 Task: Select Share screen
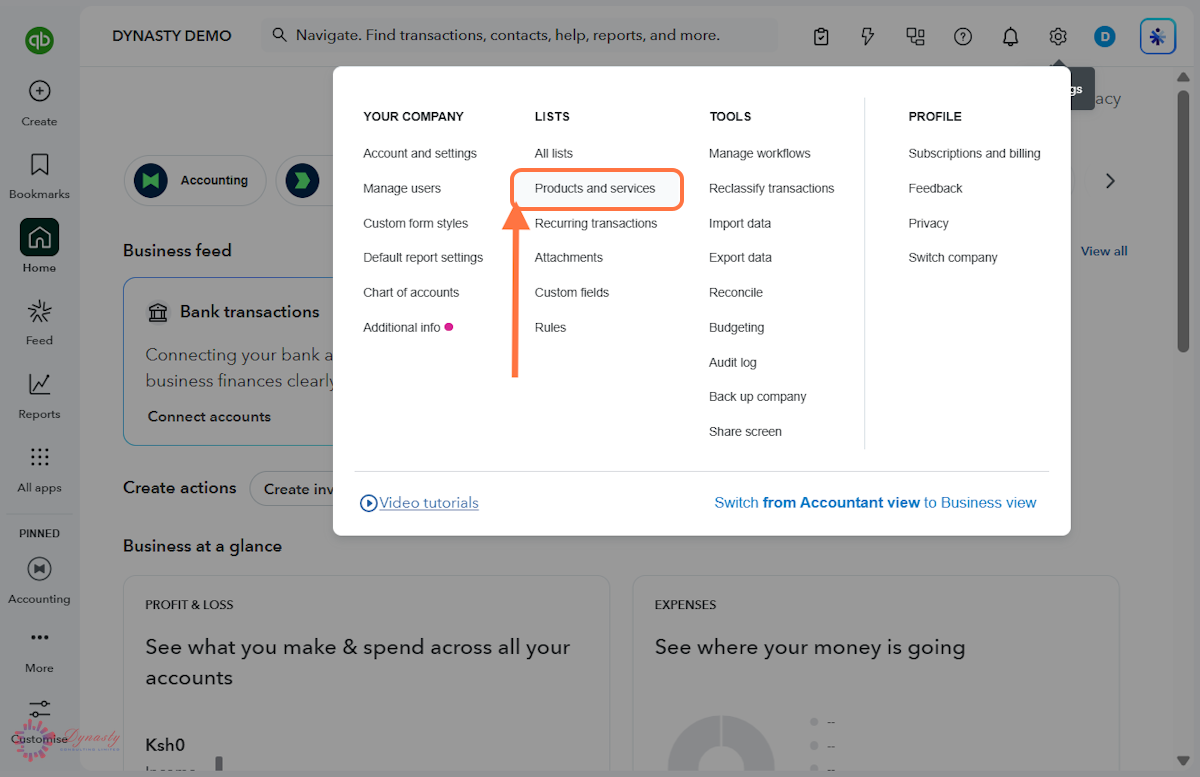click(x=745, y=431)
